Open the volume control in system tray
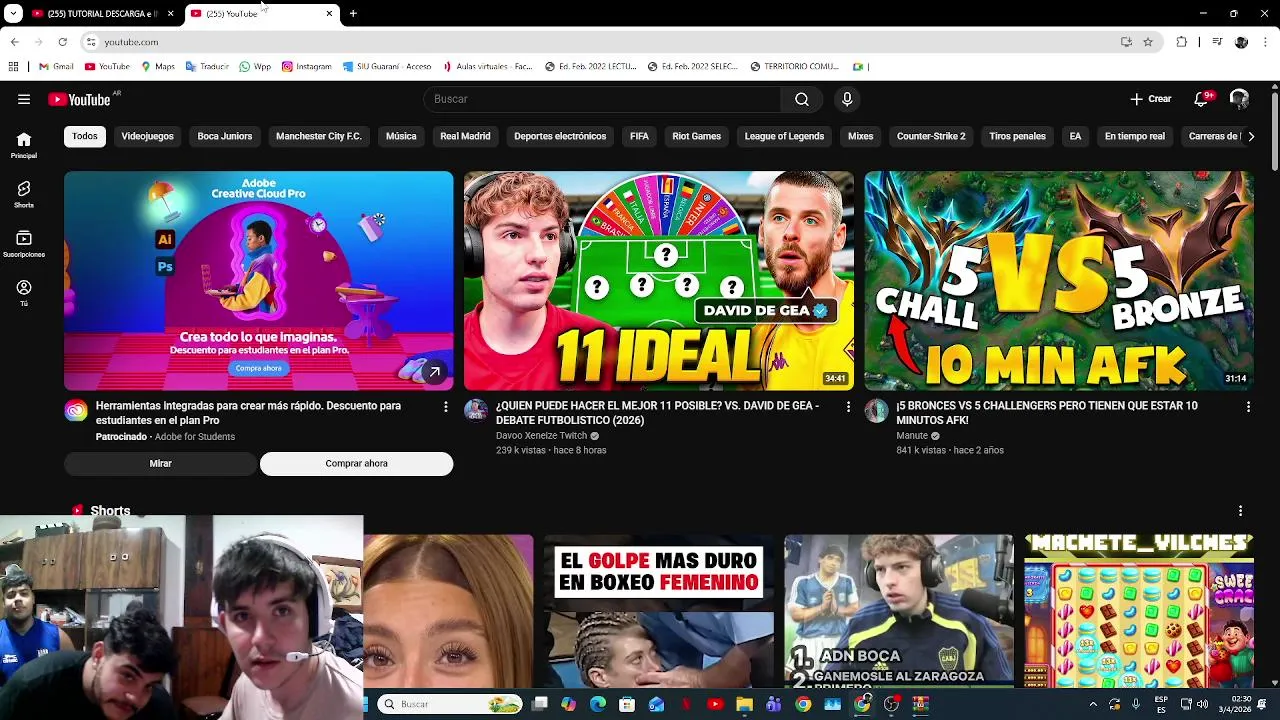The height and width of the screenshot is (720, 1280). (x=1202, y=704)
